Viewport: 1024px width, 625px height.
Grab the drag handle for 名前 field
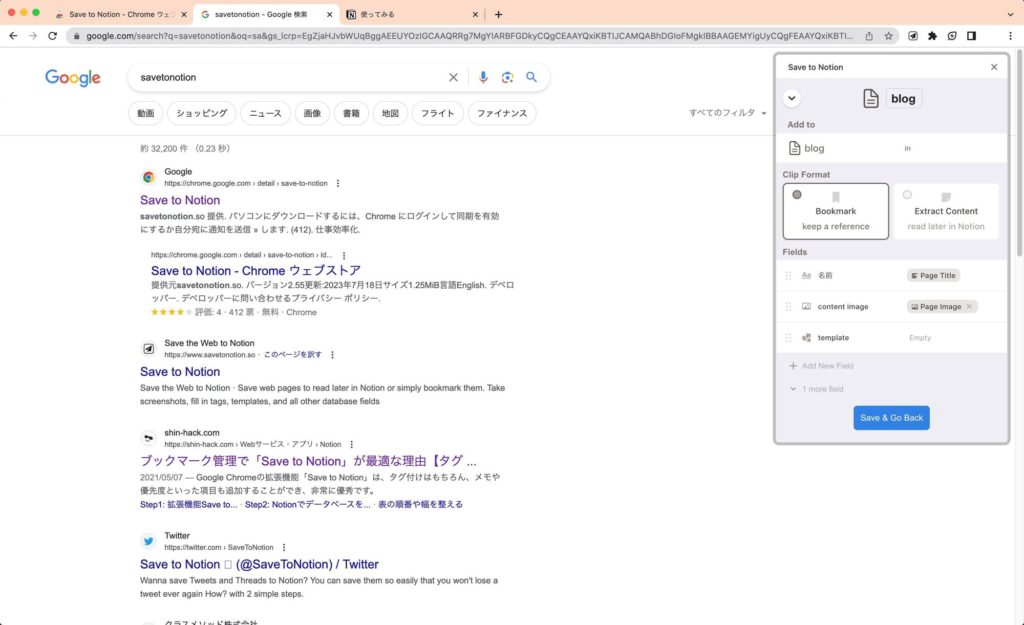click(x=788, y=276)
